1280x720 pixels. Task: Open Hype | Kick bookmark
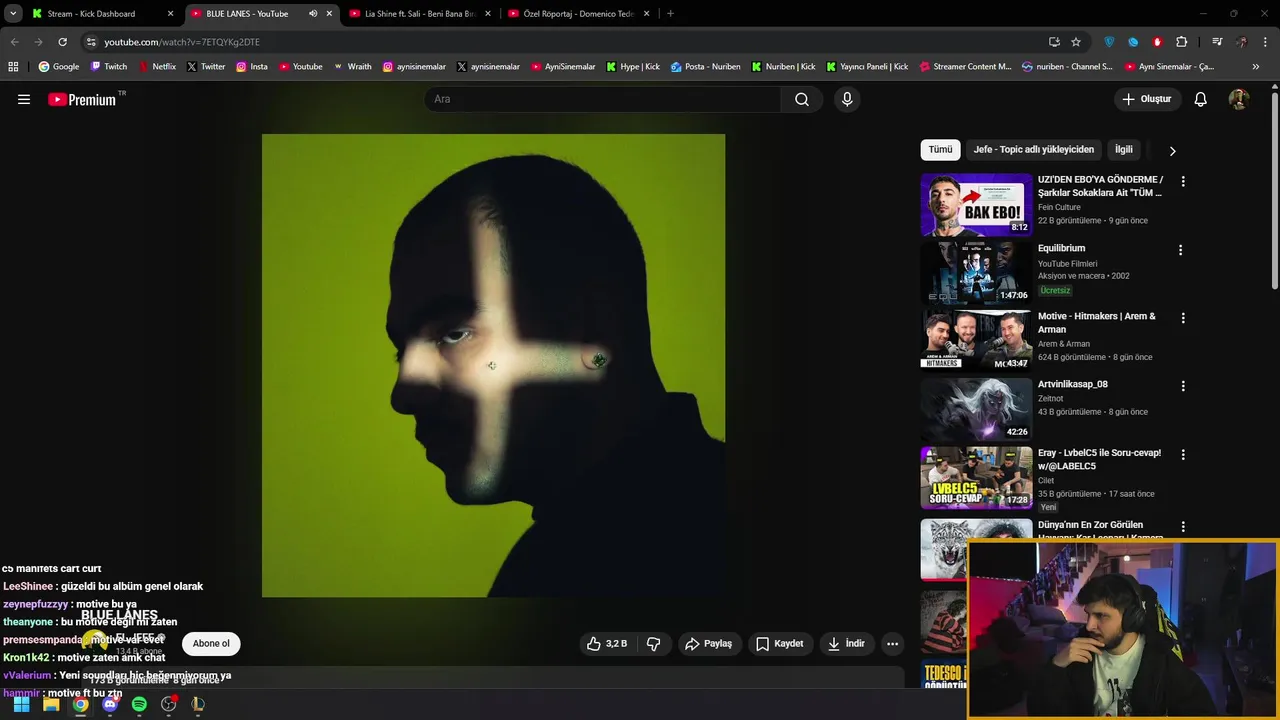click(633, 67)
